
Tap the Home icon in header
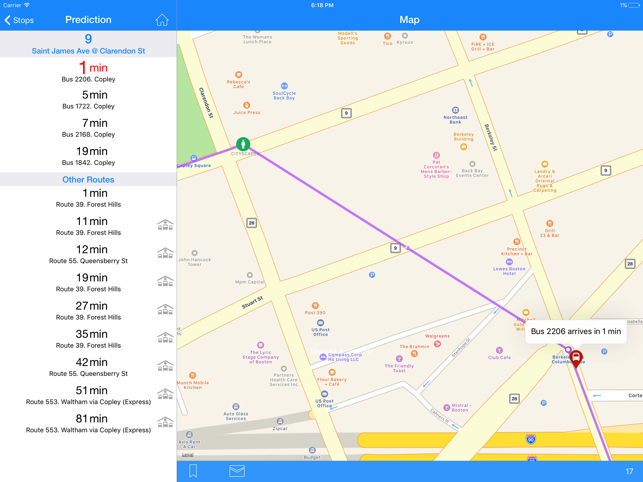point(162,19)
